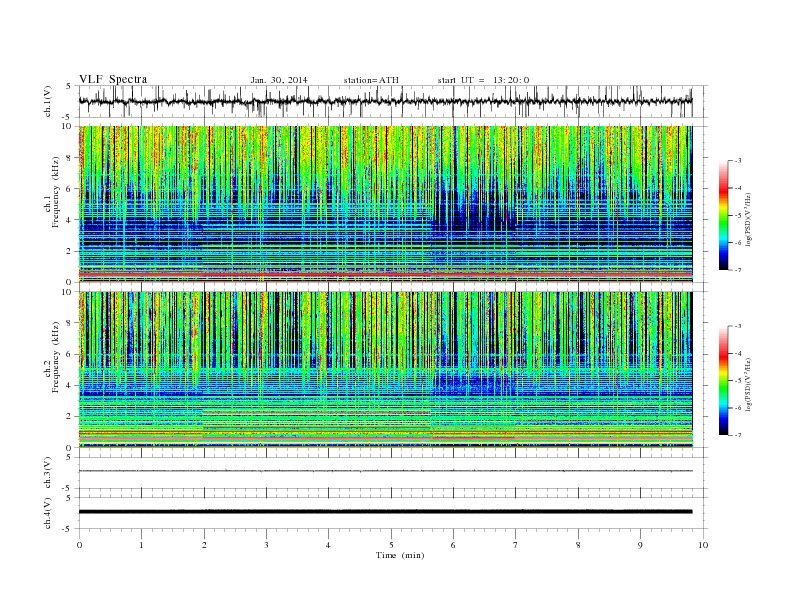The width and height of the screenshot is (792, 612).
Task: Click the "ch.4(V)" axis label
Action: pyautogui.click(x=48, y=513)
